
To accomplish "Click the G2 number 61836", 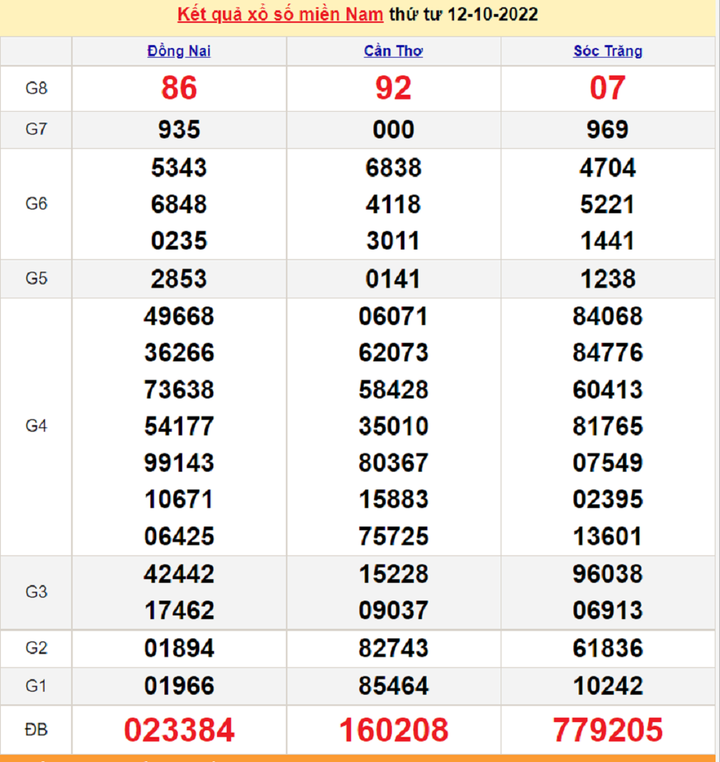I will pos(608,649).
